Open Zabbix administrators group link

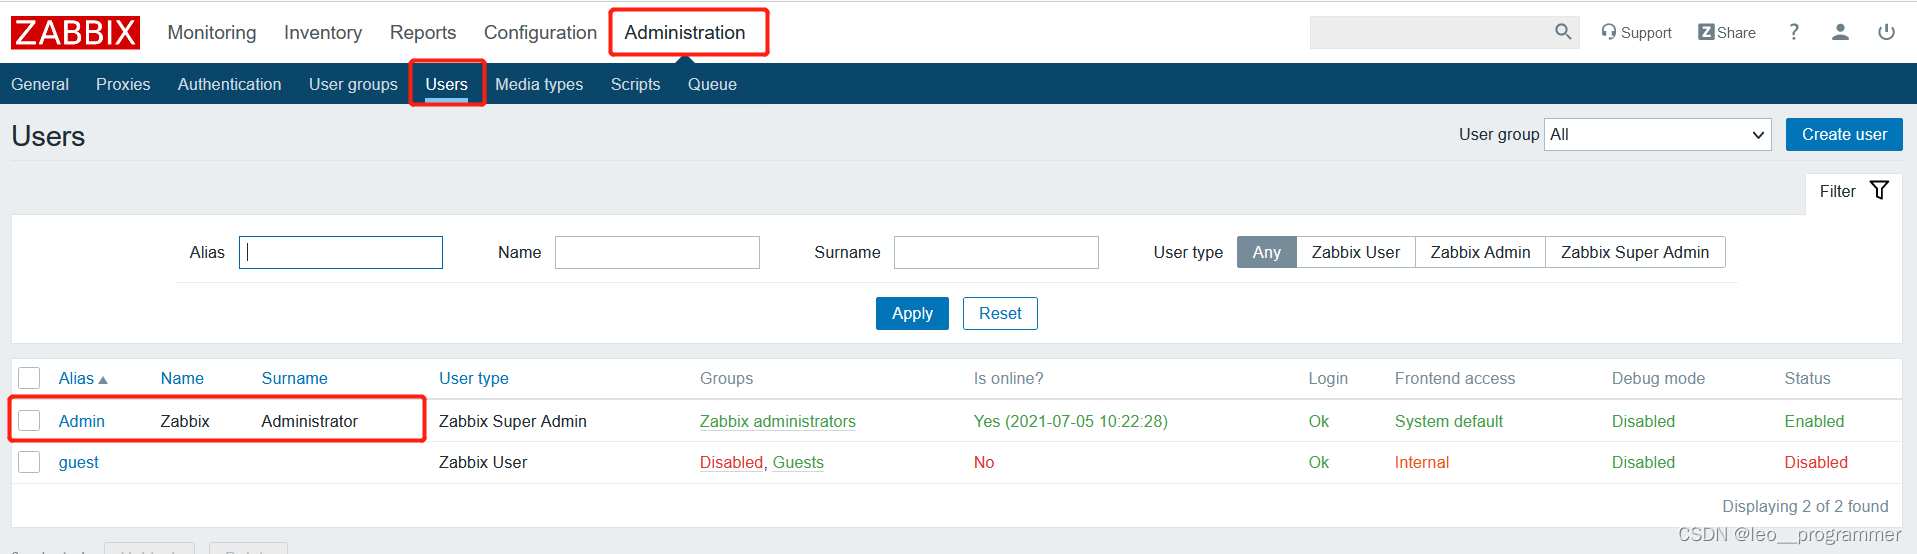pyautogui.click(x=777, y=421)
